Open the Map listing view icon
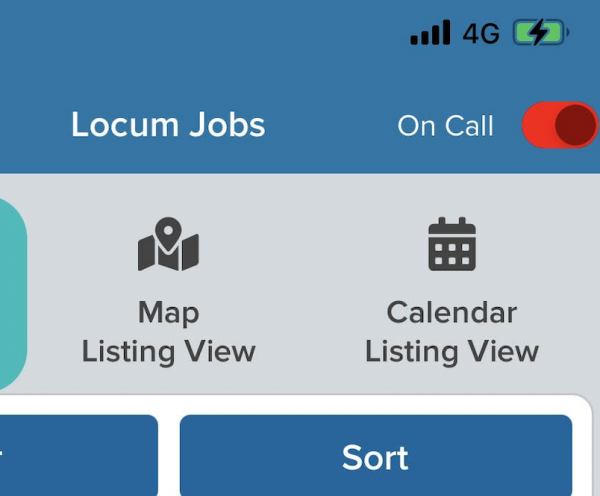 tap(168, 244)
